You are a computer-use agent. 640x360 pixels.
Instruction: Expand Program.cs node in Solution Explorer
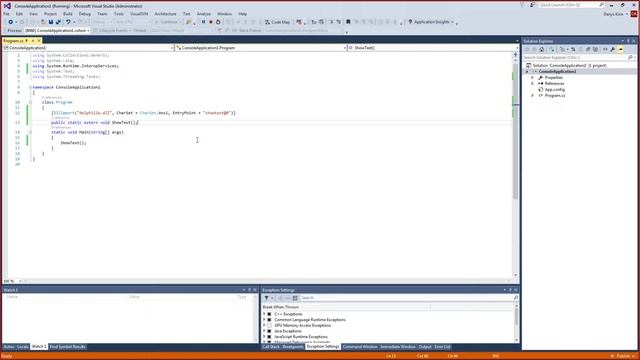click(x=532, y=96)
